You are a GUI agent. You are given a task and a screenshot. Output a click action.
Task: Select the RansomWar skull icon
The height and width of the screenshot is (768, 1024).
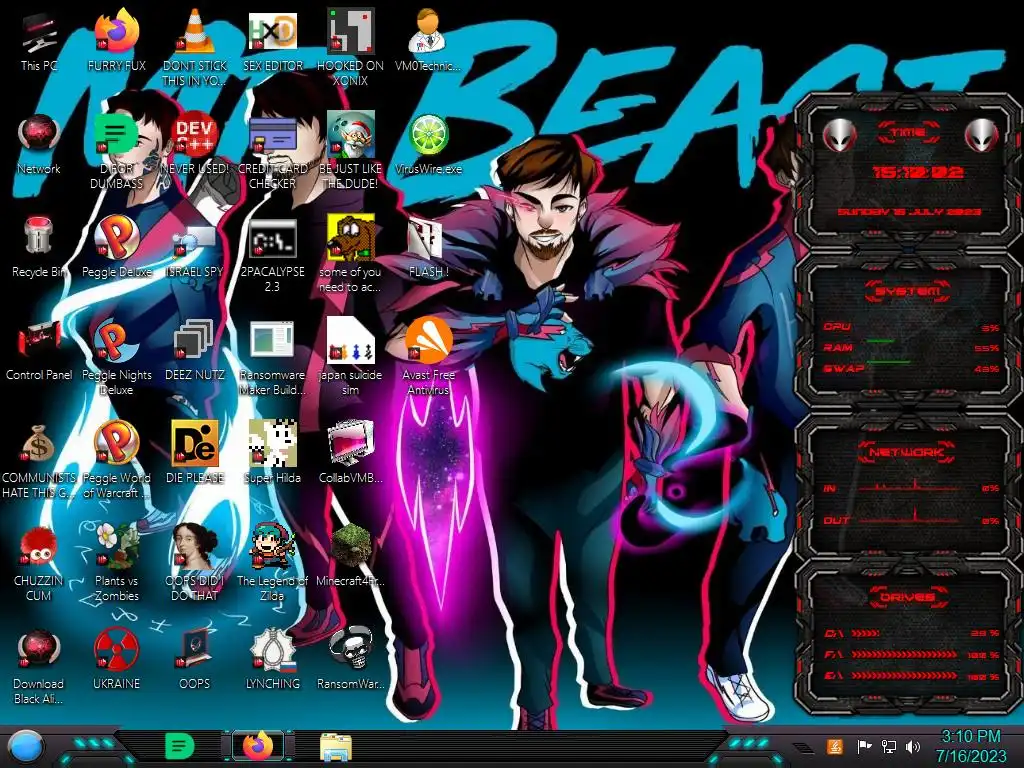[x=350, y=650]
